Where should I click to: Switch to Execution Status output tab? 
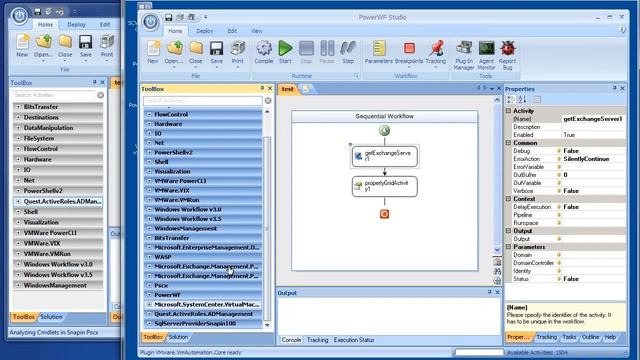tap(353, 340)
